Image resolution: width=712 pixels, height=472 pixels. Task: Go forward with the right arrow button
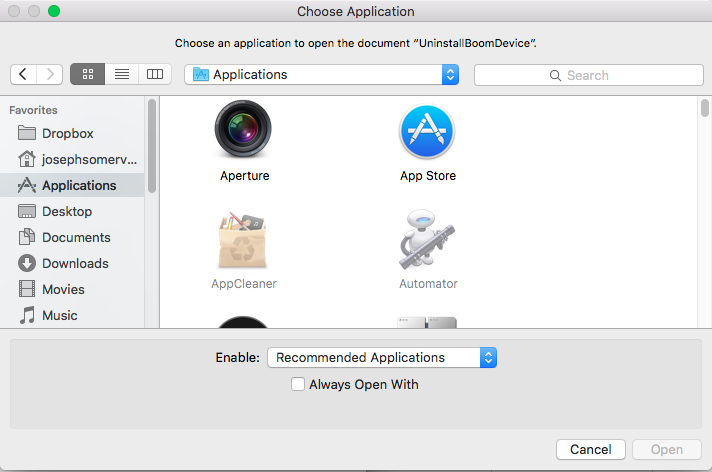pyautogui.click(x=49, y=74)
